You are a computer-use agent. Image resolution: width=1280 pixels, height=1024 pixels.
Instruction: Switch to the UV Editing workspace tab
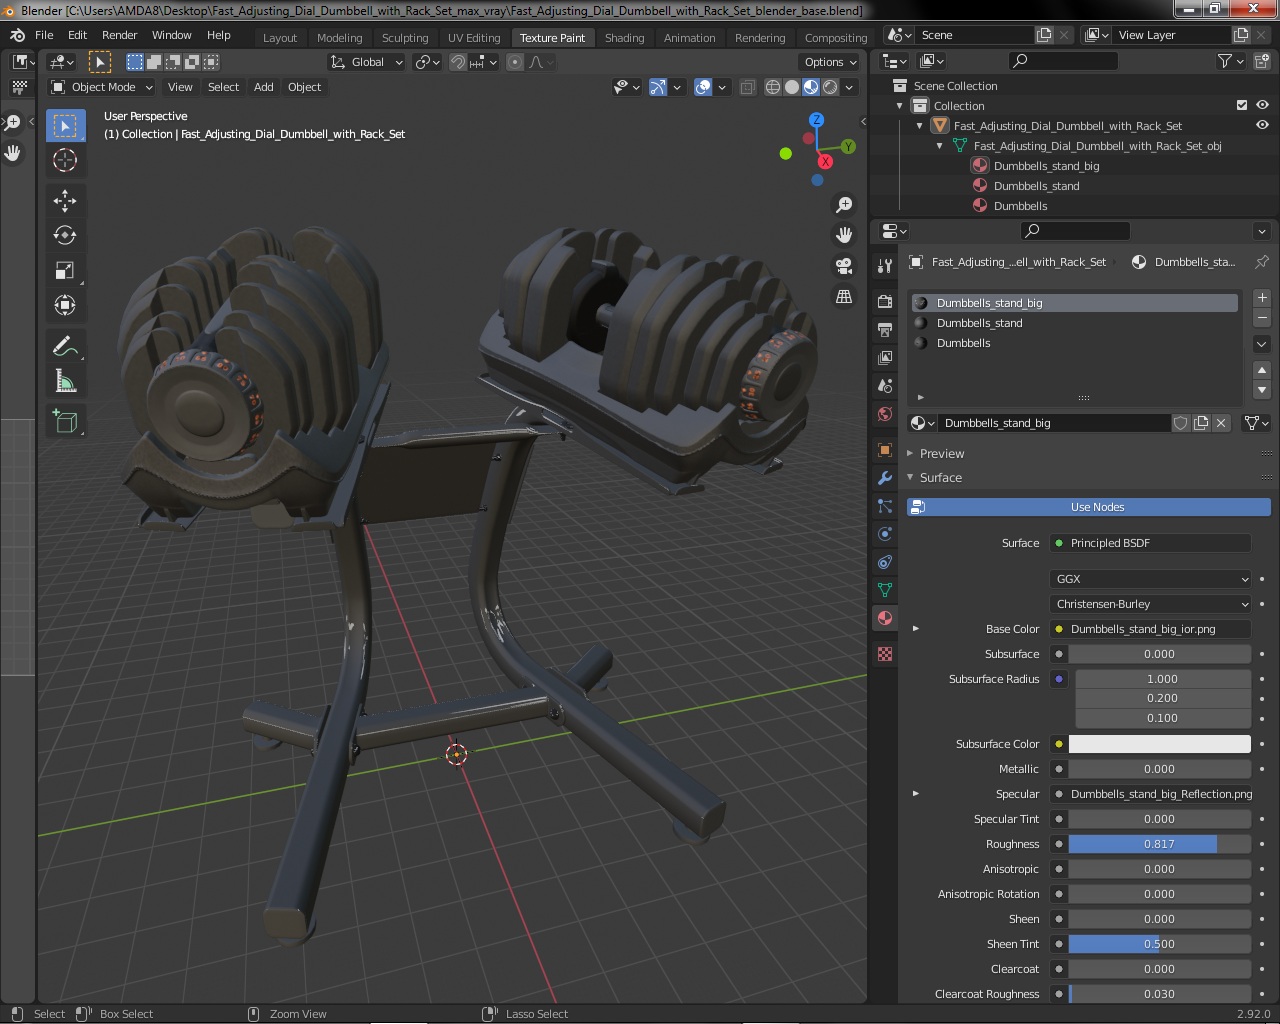tap(474, 38)
